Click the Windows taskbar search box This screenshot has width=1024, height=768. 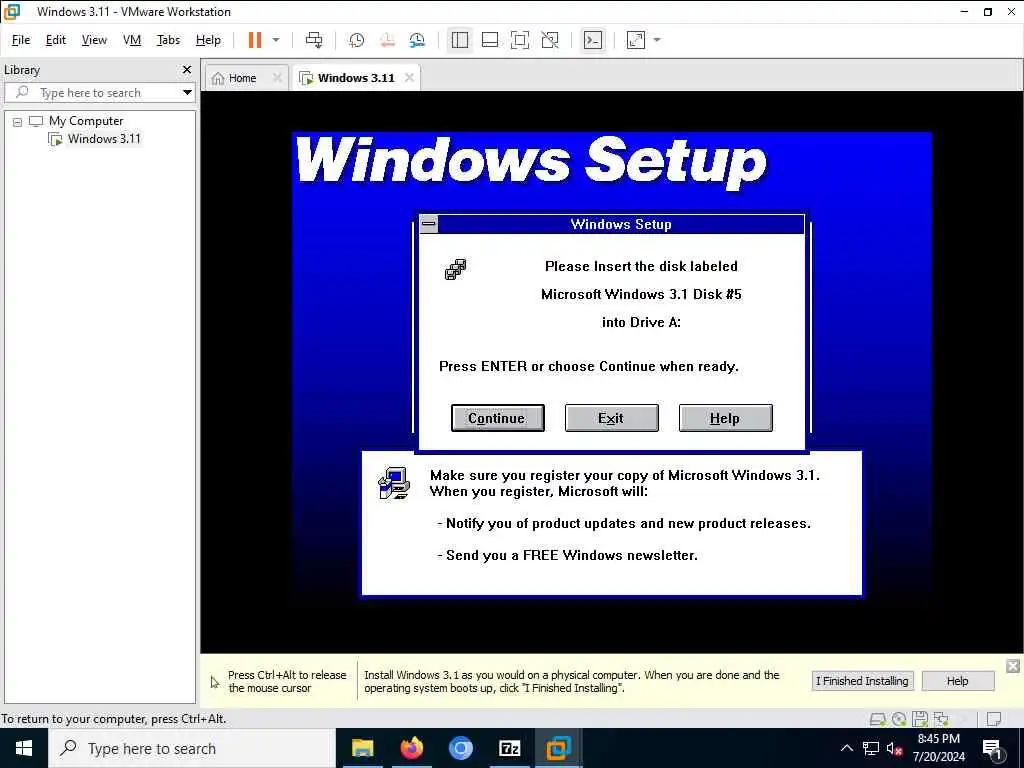pyautogui.click(x=192, y=748)
